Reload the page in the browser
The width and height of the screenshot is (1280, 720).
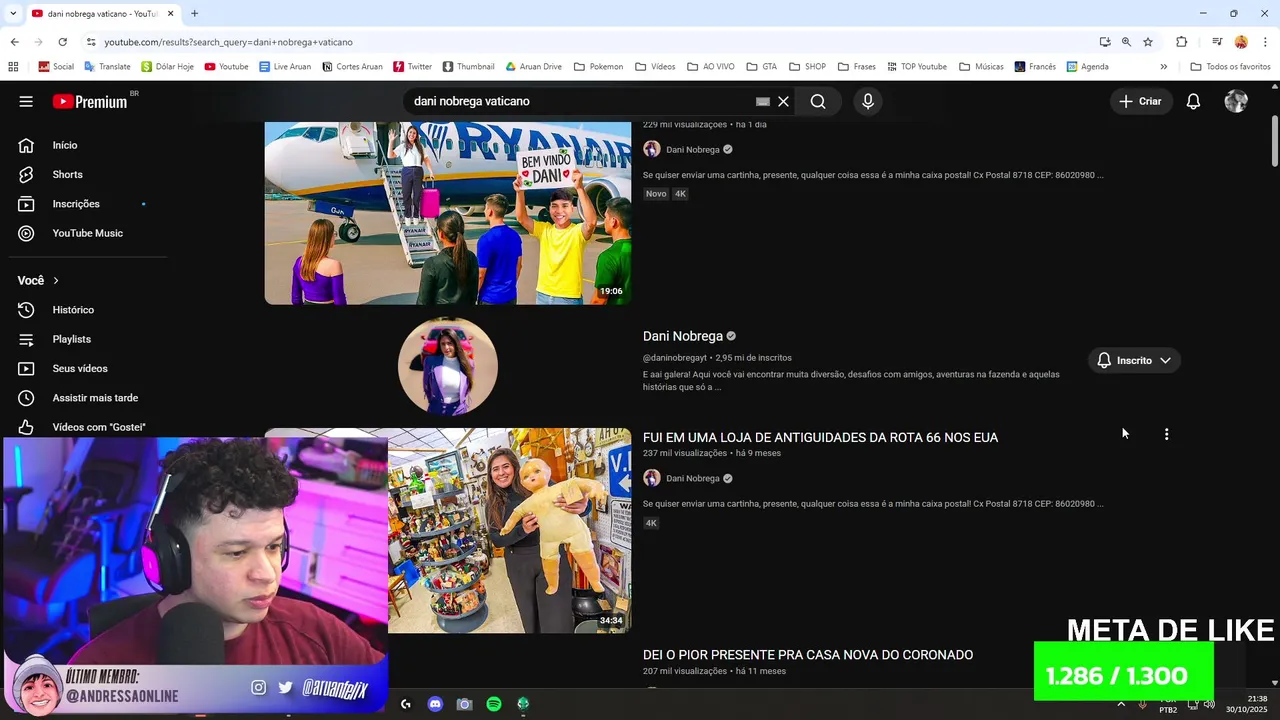(62, 42)
